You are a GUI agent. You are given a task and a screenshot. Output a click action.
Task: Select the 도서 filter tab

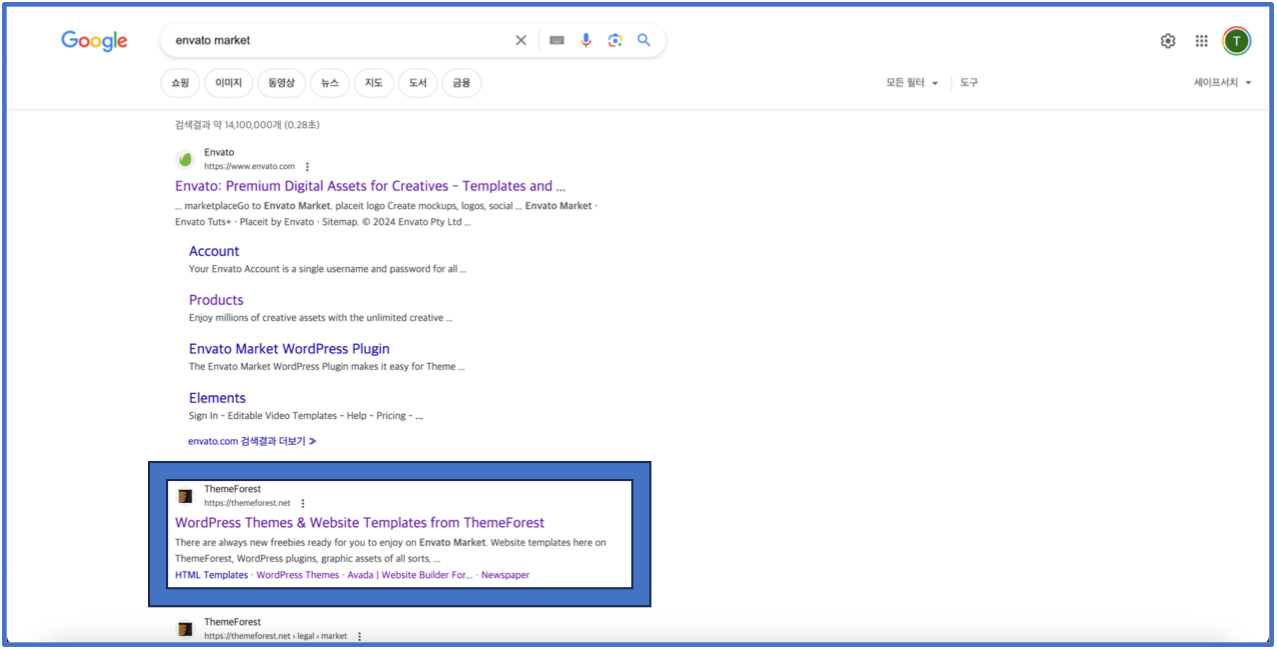pos(417,83)
